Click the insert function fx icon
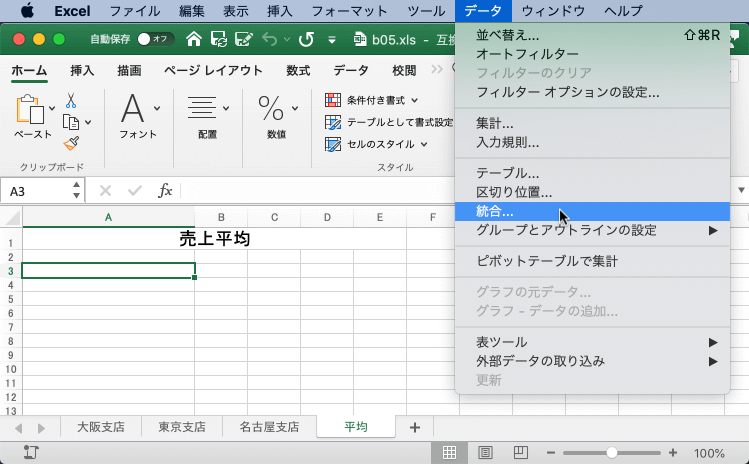This screenshot has width=749, height=464. click(165, 190)
